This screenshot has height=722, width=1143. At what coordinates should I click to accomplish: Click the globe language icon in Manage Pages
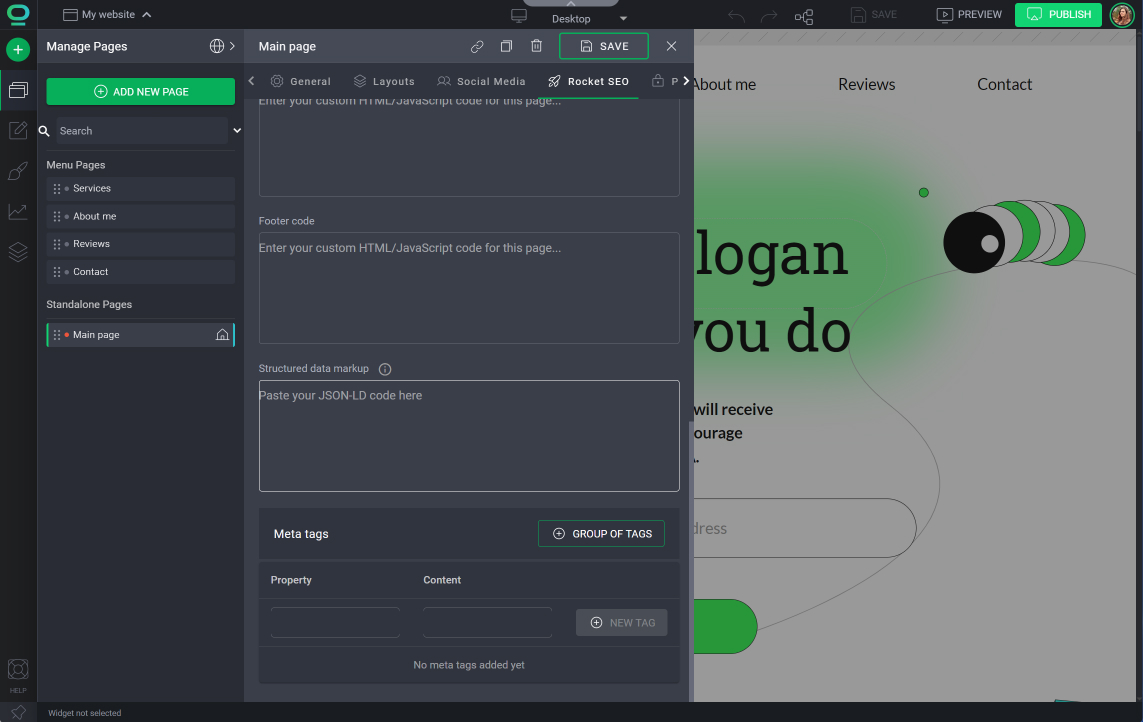[216, 46]
